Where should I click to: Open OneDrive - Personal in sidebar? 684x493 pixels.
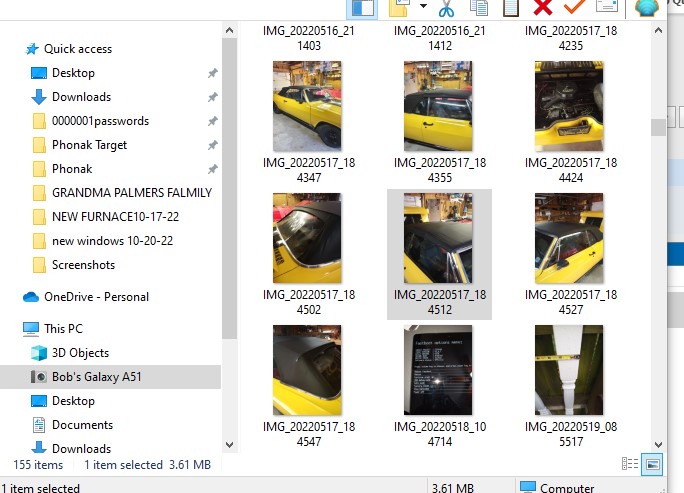click(96, 297)
